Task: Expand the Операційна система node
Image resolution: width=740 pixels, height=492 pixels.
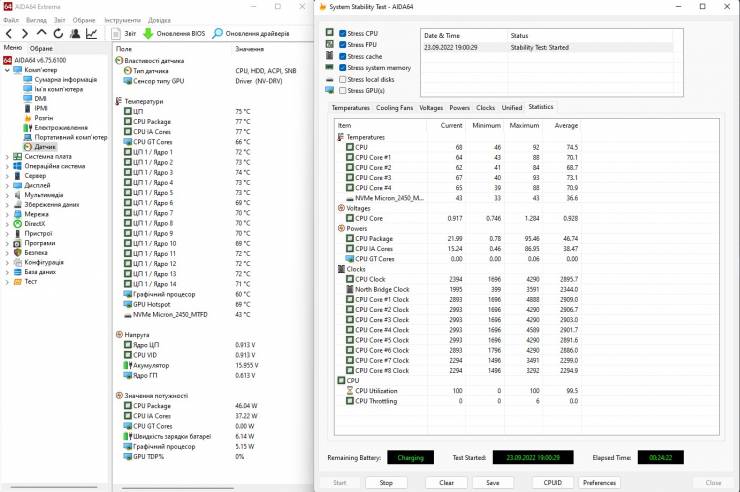Action: (7, 166)
